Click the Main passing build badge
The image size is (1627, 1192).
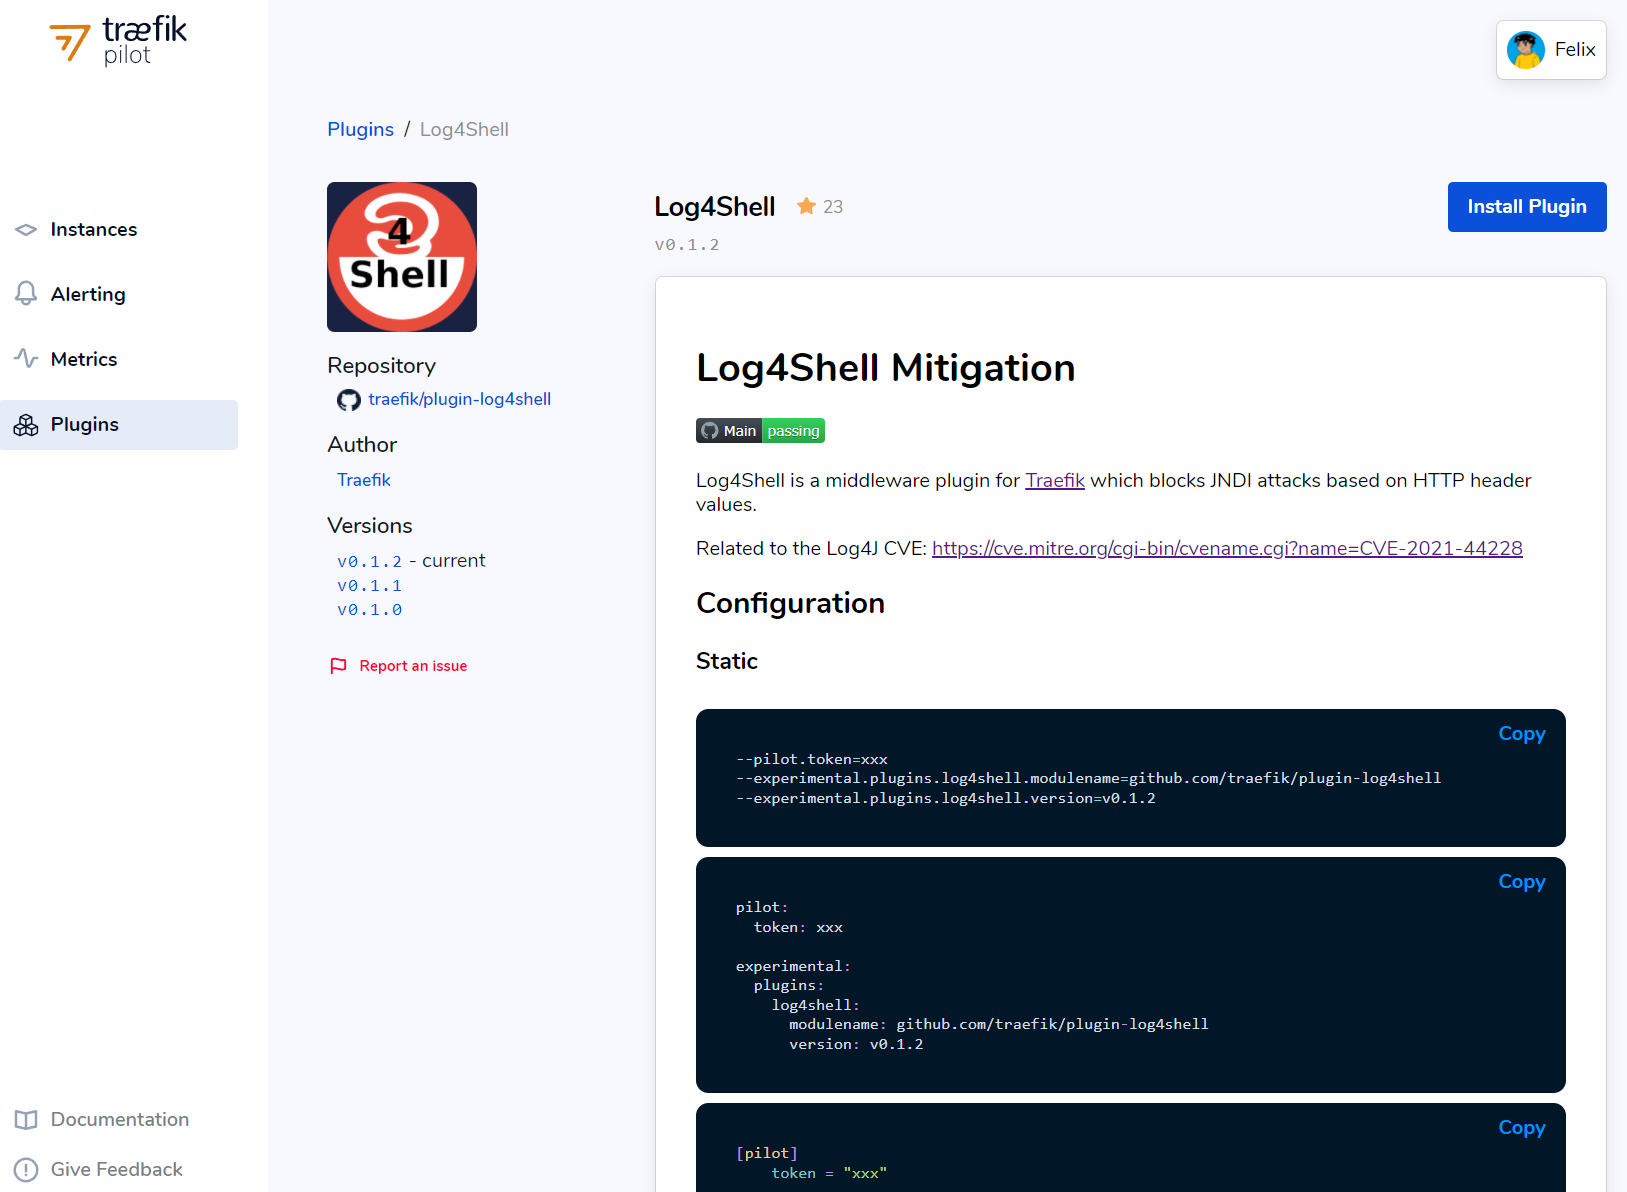[x=760, y=431]
